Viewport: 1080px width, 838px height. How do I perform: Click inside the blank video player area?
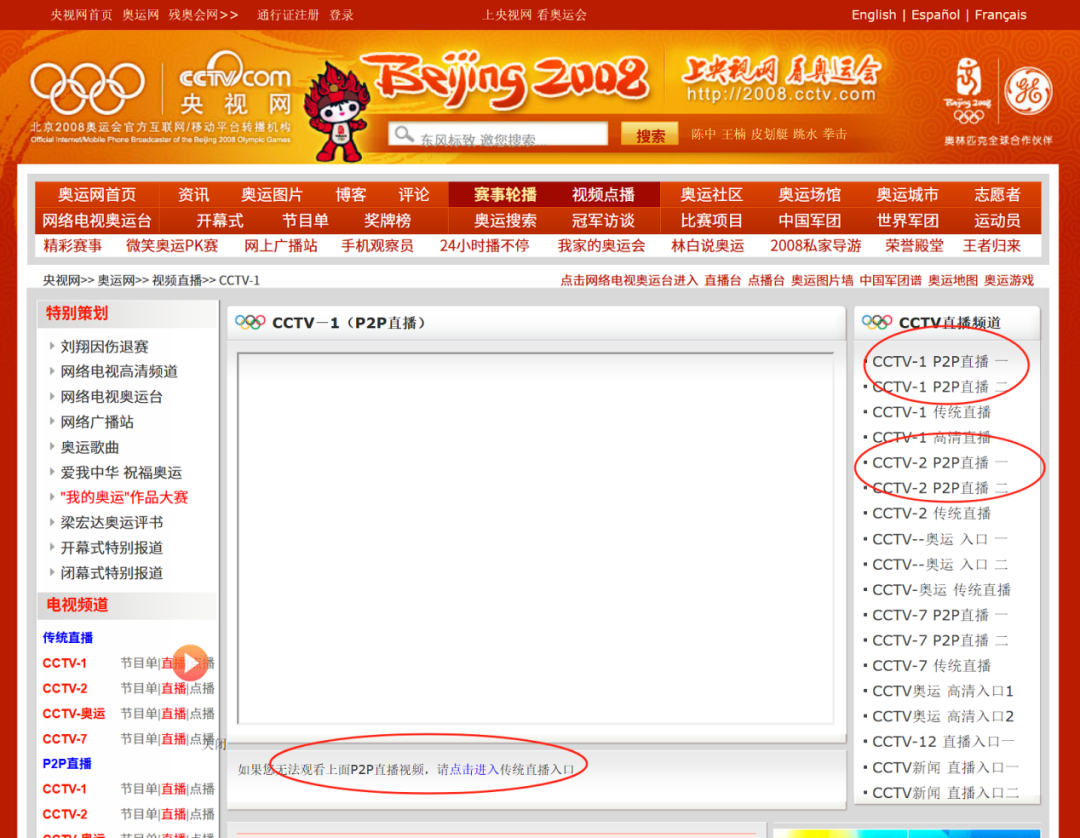click(535, 537)
